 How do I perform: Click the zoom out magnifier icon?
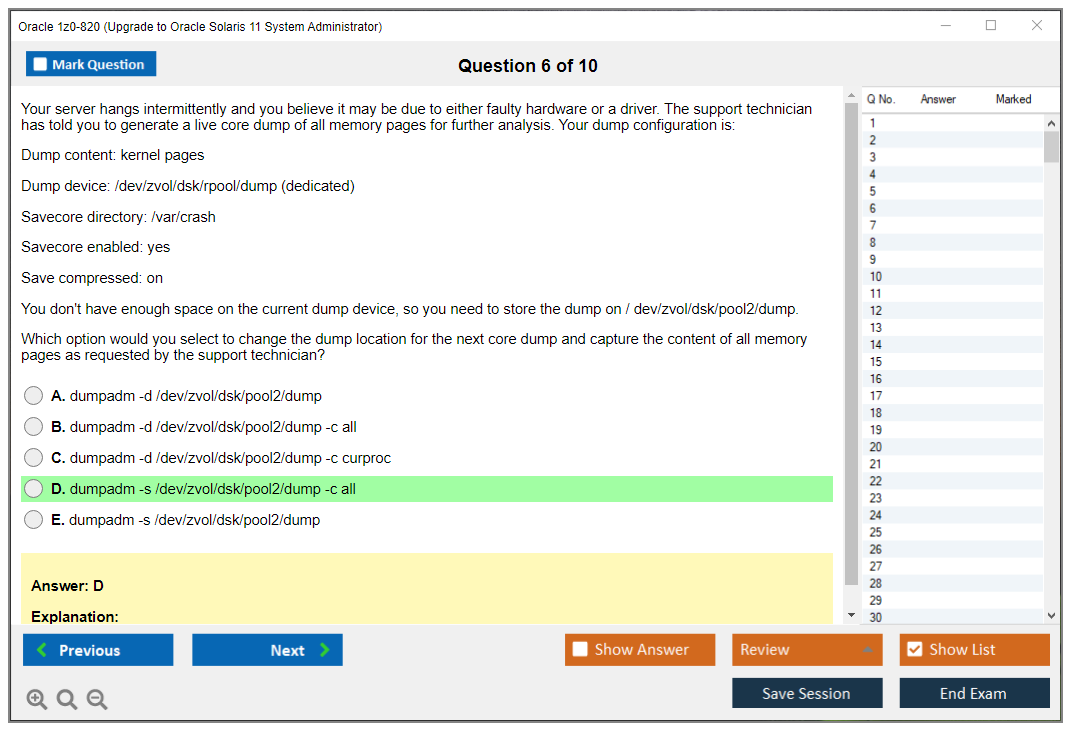click(97, 699)
